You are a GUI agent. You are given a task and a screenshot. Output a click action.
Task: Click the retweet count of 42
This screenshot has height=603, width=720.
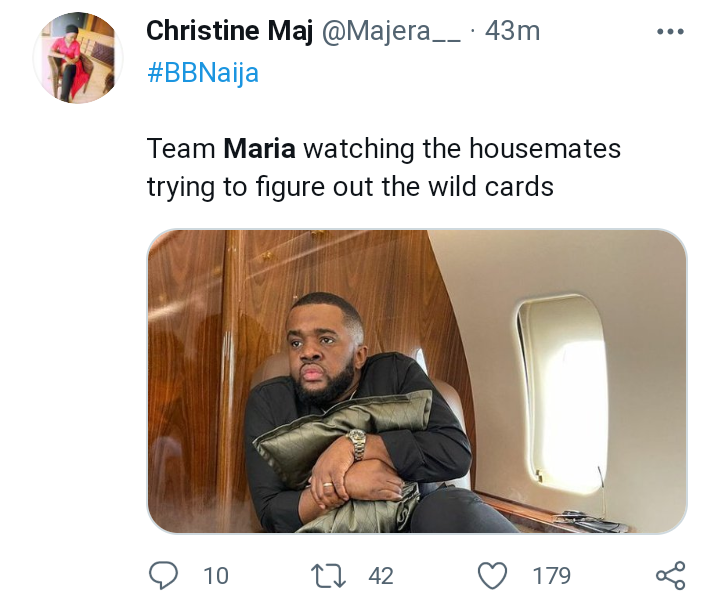pos(380,576)
